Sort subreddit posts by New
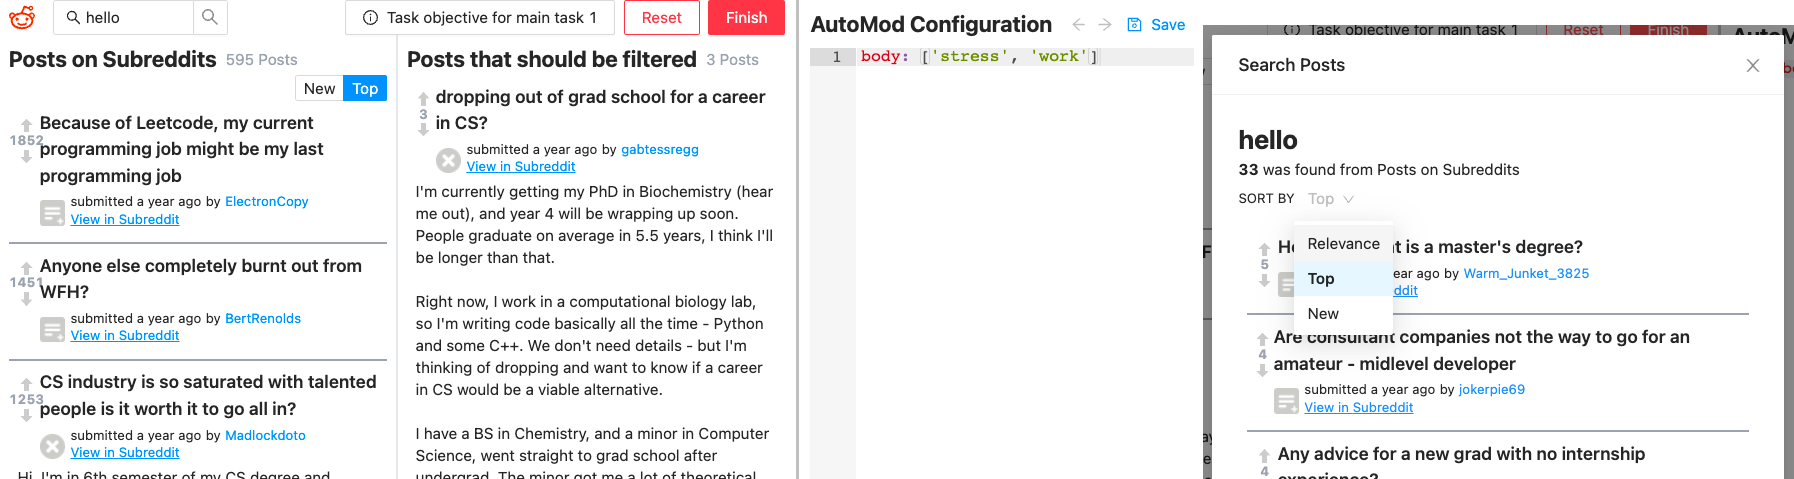Image resolution: width=1794 pixels, height=479 pixels. click(319, 88)
